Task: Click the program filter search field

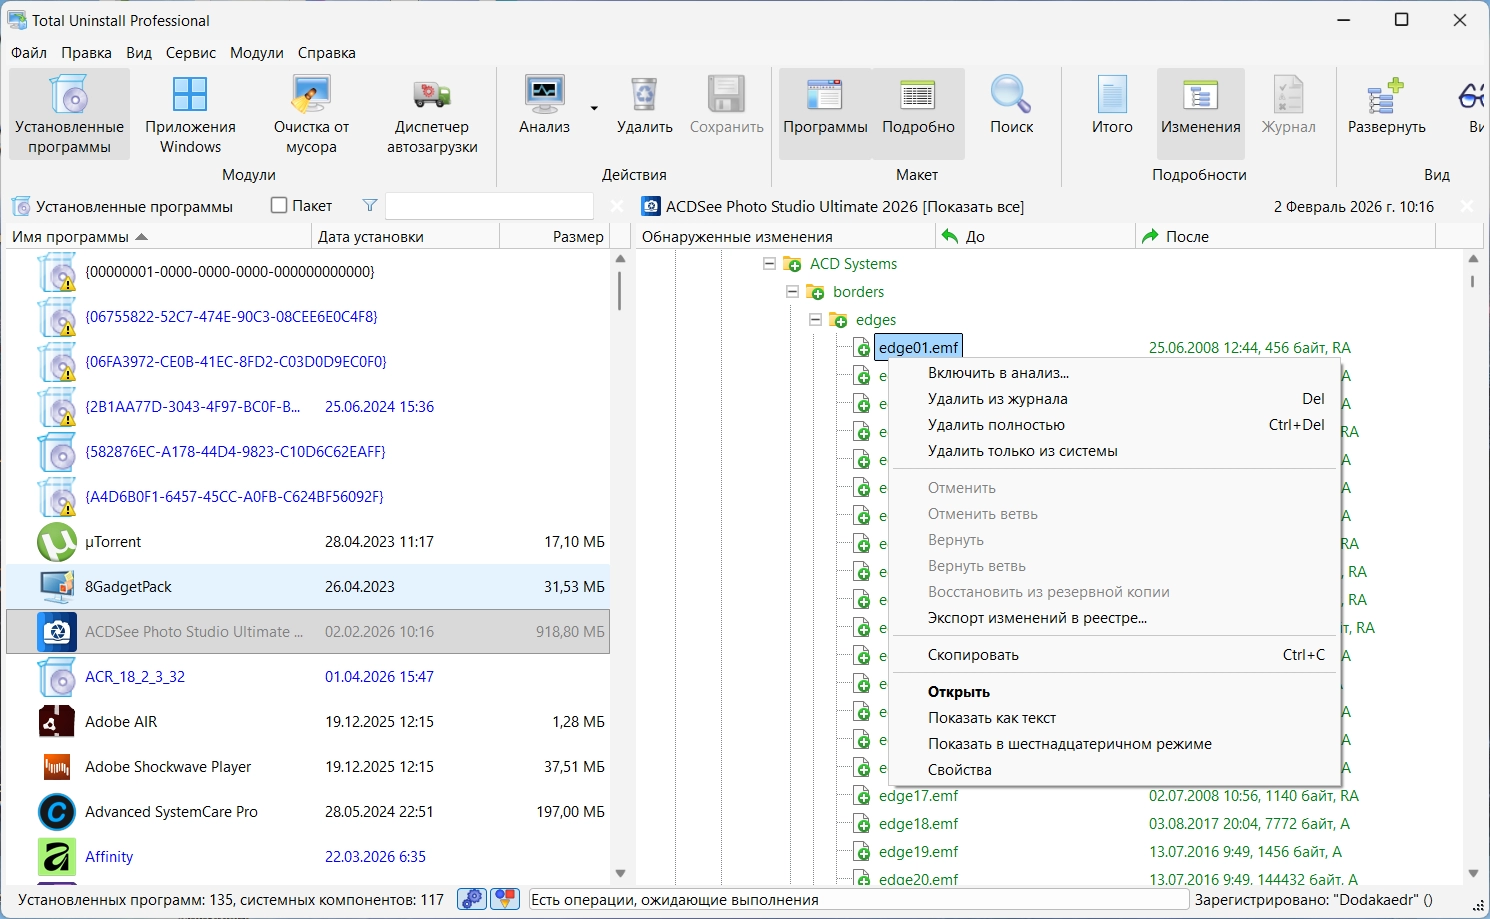Action: pyautogui.click(x=489, y=206)
